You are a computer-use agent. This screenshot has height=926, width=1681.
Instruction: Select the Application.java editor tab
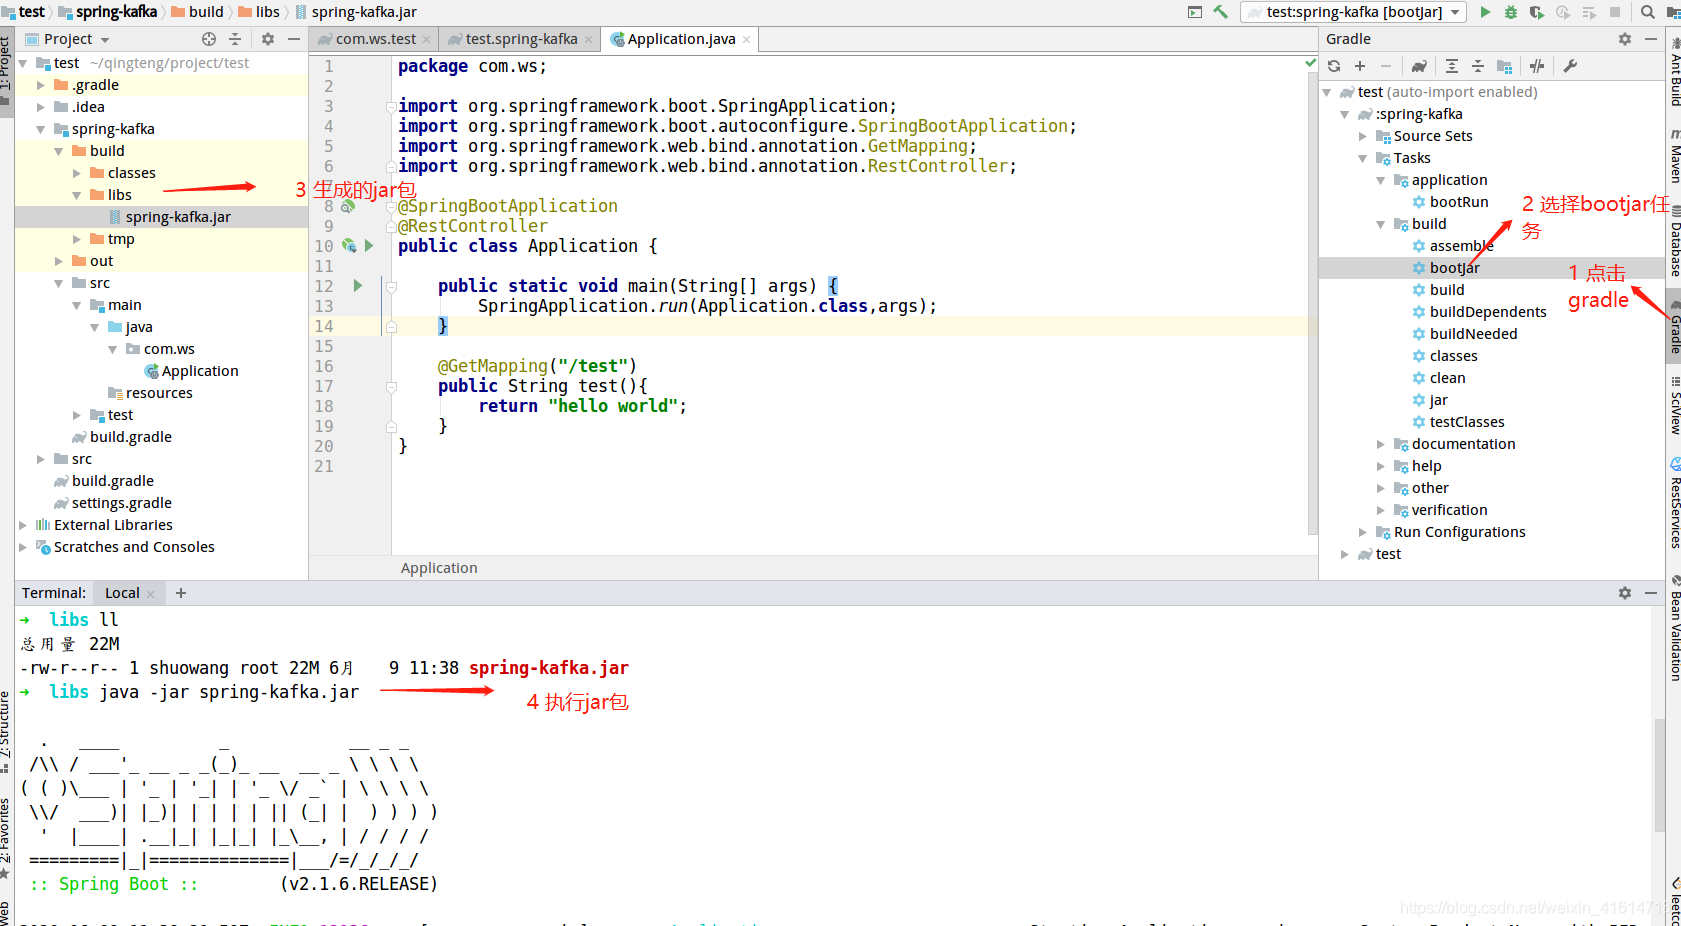click(682, 39)
